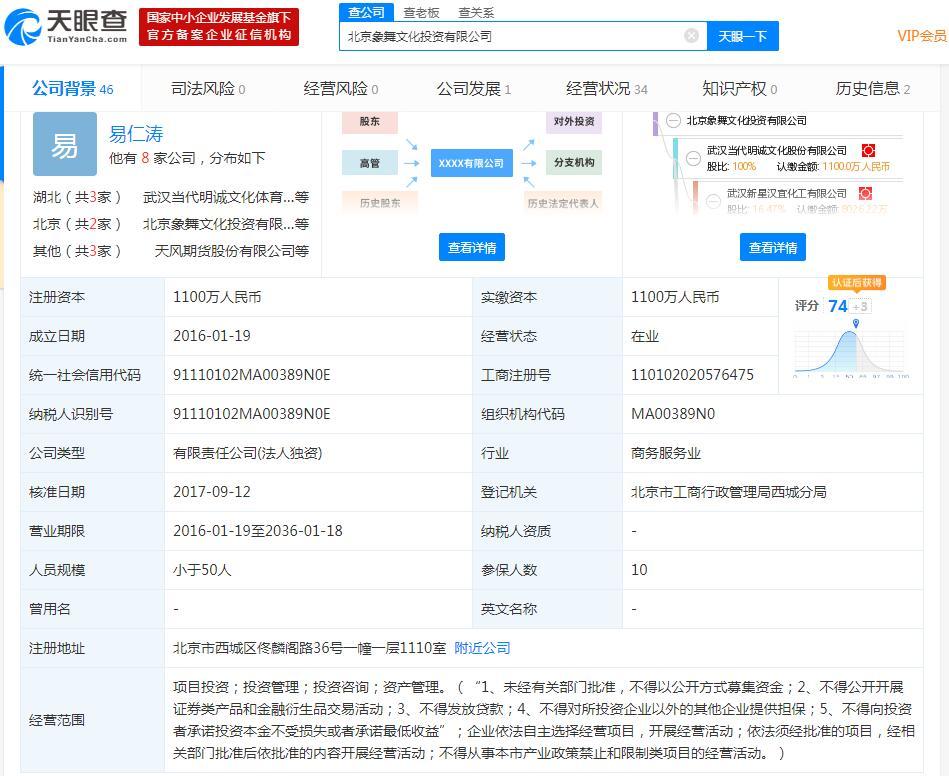Collapse the 北京象舞文化投资有限公司 tree node

pos(674,121)
